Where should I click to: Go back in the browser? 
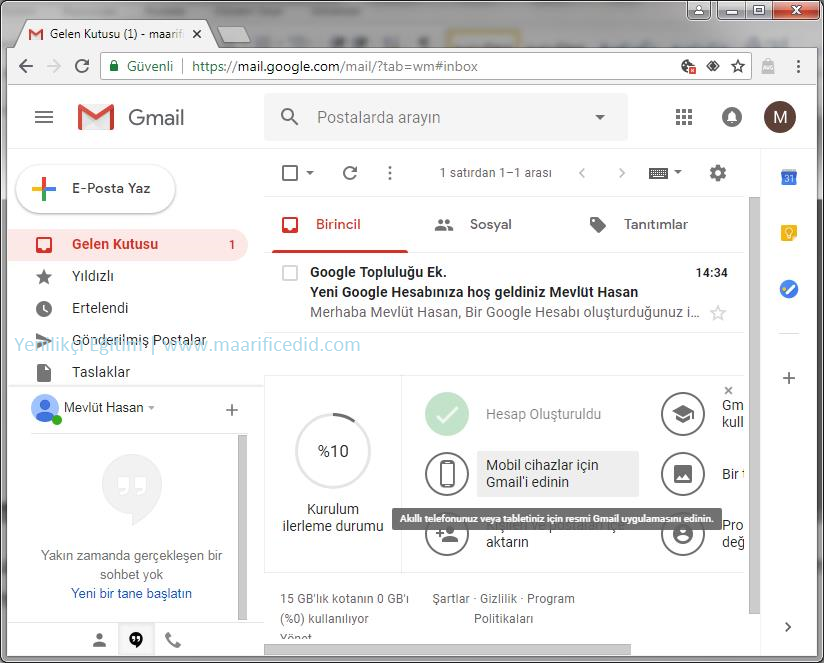click(x=26, y=66)
